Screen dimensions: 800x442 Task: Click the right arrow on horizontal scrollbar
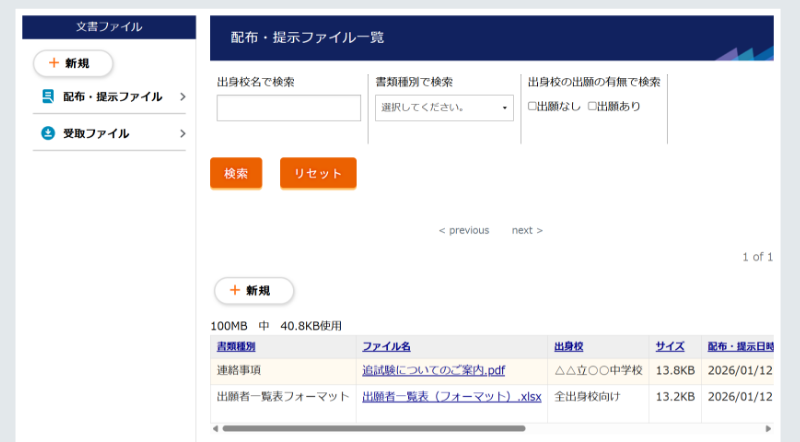tap(768, 428)
